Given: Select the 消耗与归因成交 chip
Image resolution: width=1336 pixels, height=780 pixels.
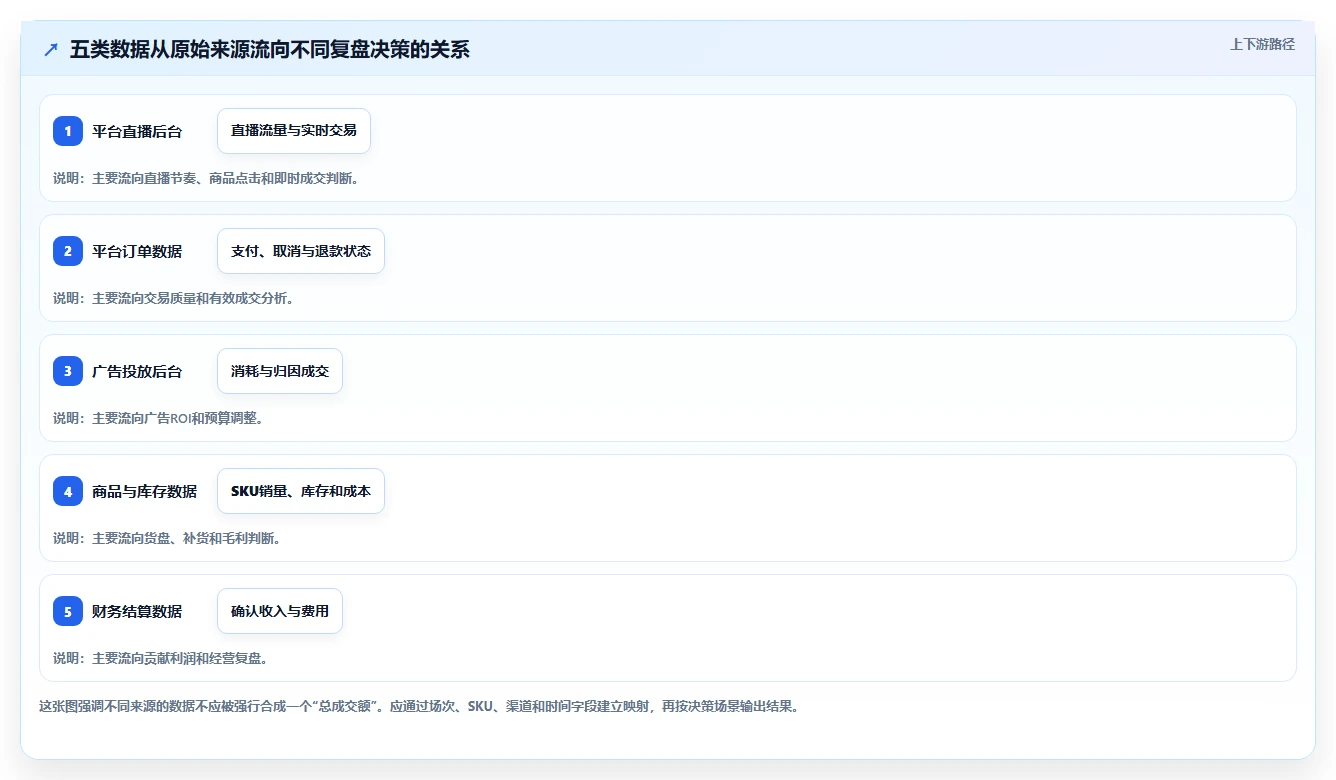Looking at the screenshot, I should [280, 371].
